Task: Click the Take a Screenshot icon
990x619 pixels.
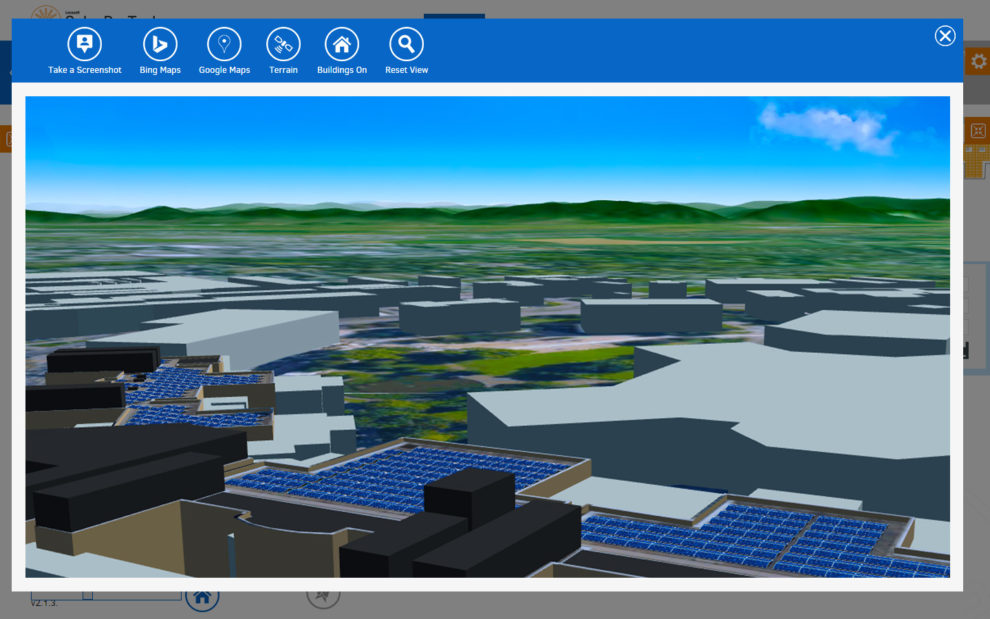Action: tap(85, 44)
